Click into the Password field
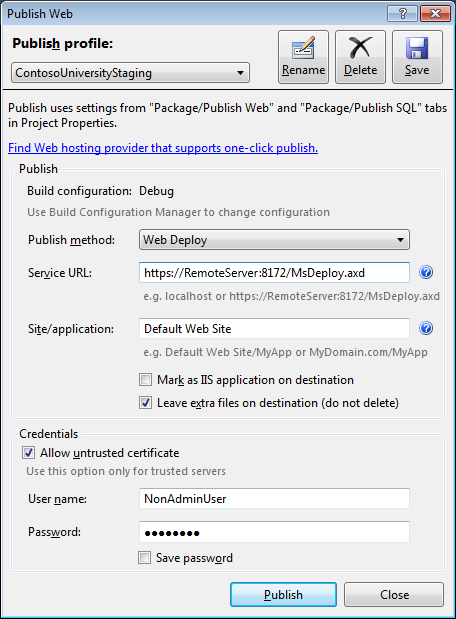Screen dimensions: 456x619 pos(274,532)
